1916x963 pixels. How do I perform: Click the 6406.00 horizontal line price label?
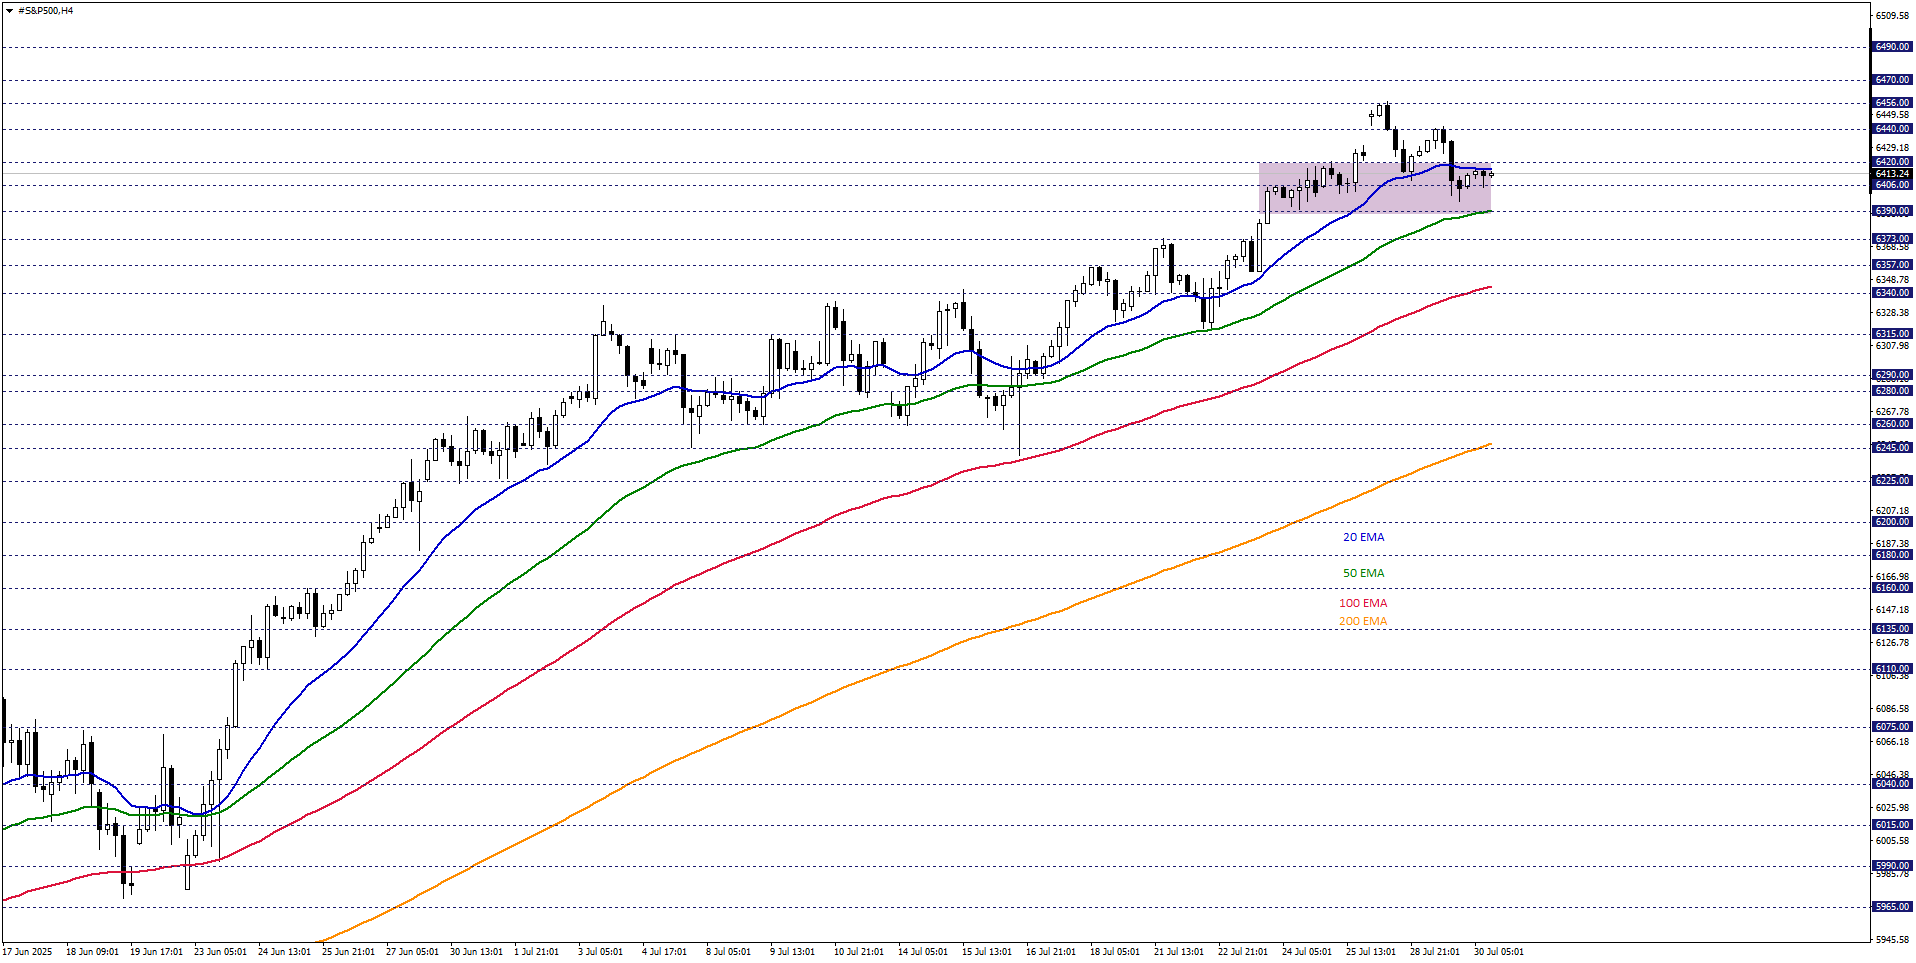(1892, 185)
